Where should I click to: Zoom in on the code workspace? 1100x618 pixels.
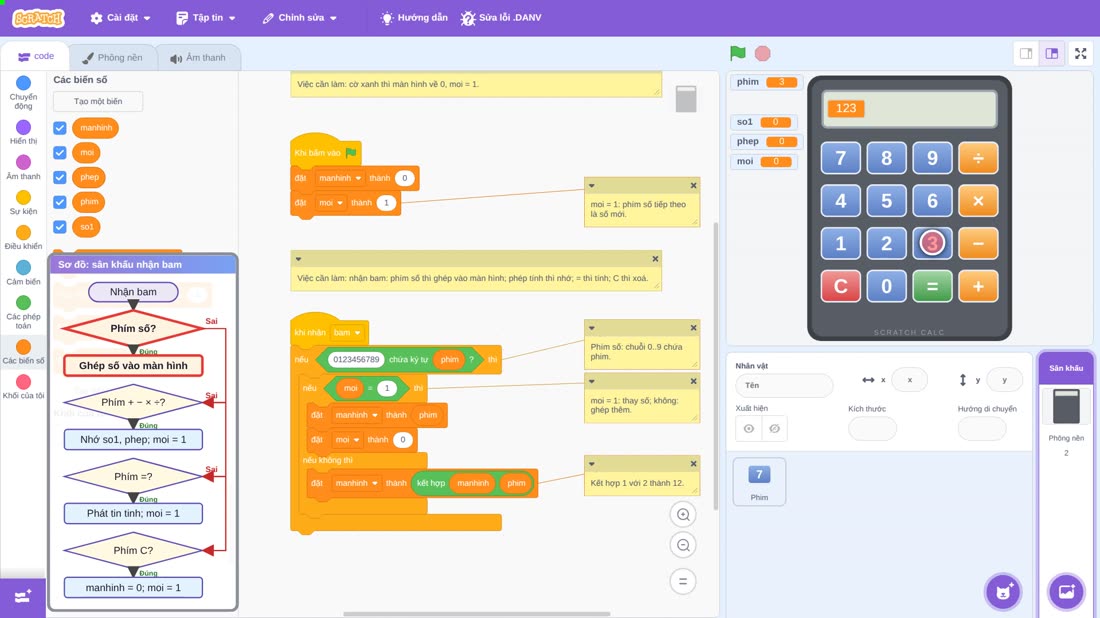coord(683,514)
